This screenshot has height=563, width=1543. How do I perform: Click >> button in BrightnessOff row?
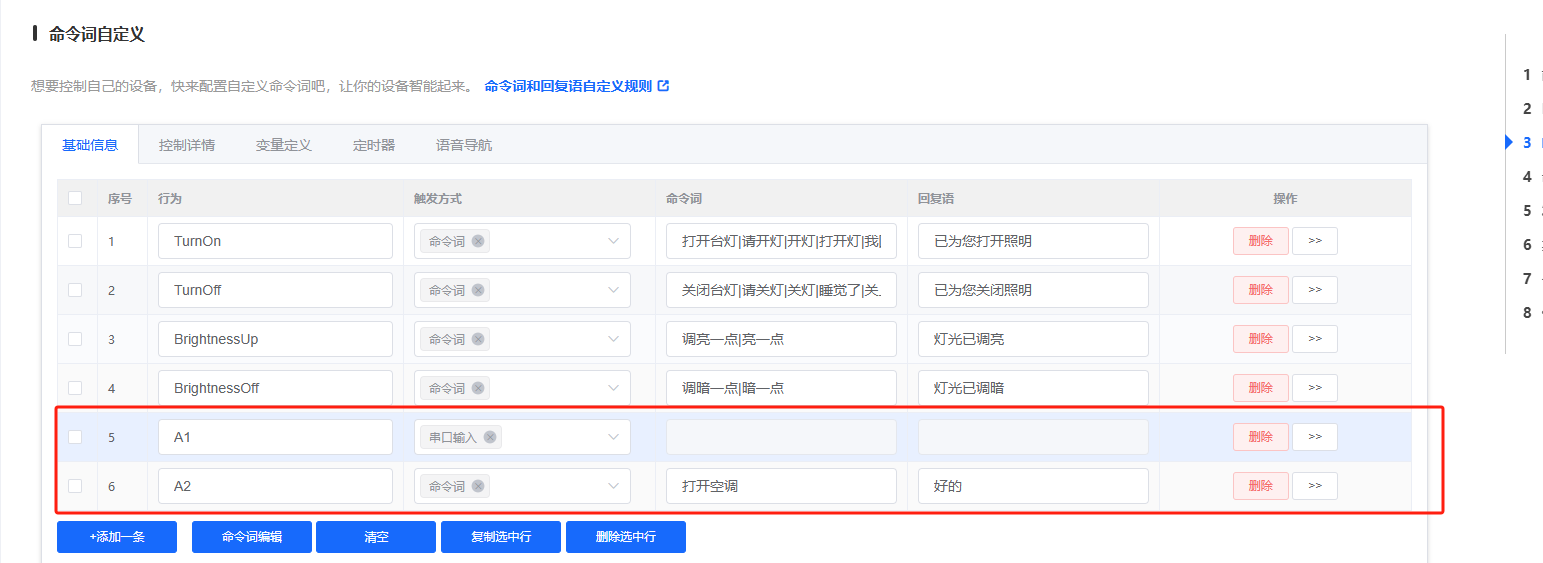pos(1315,388)
